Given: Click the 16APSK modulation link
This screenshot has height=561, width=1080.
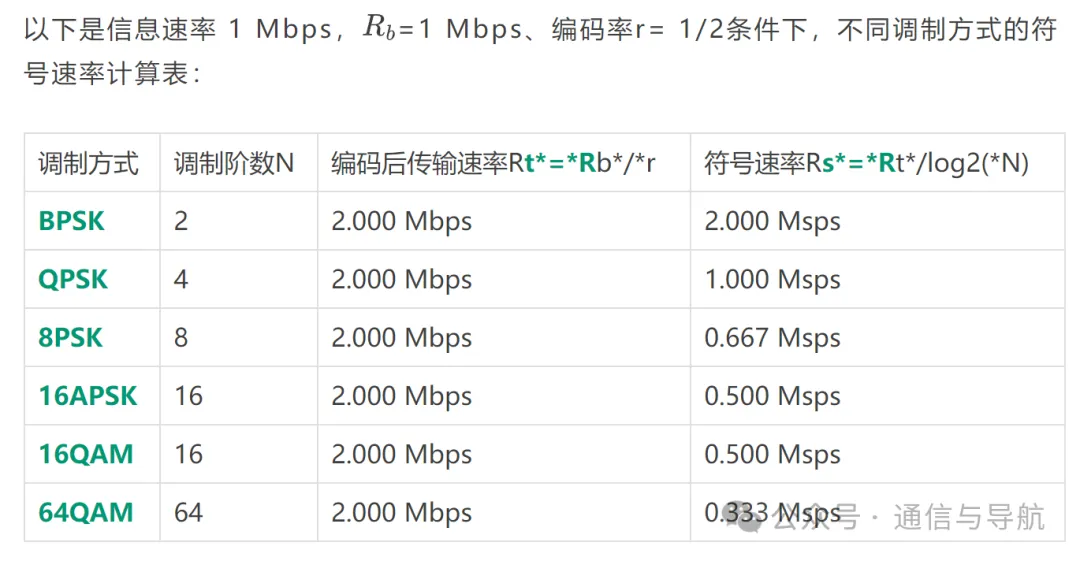Looking at the screenshot, I should tap(87, 396).
